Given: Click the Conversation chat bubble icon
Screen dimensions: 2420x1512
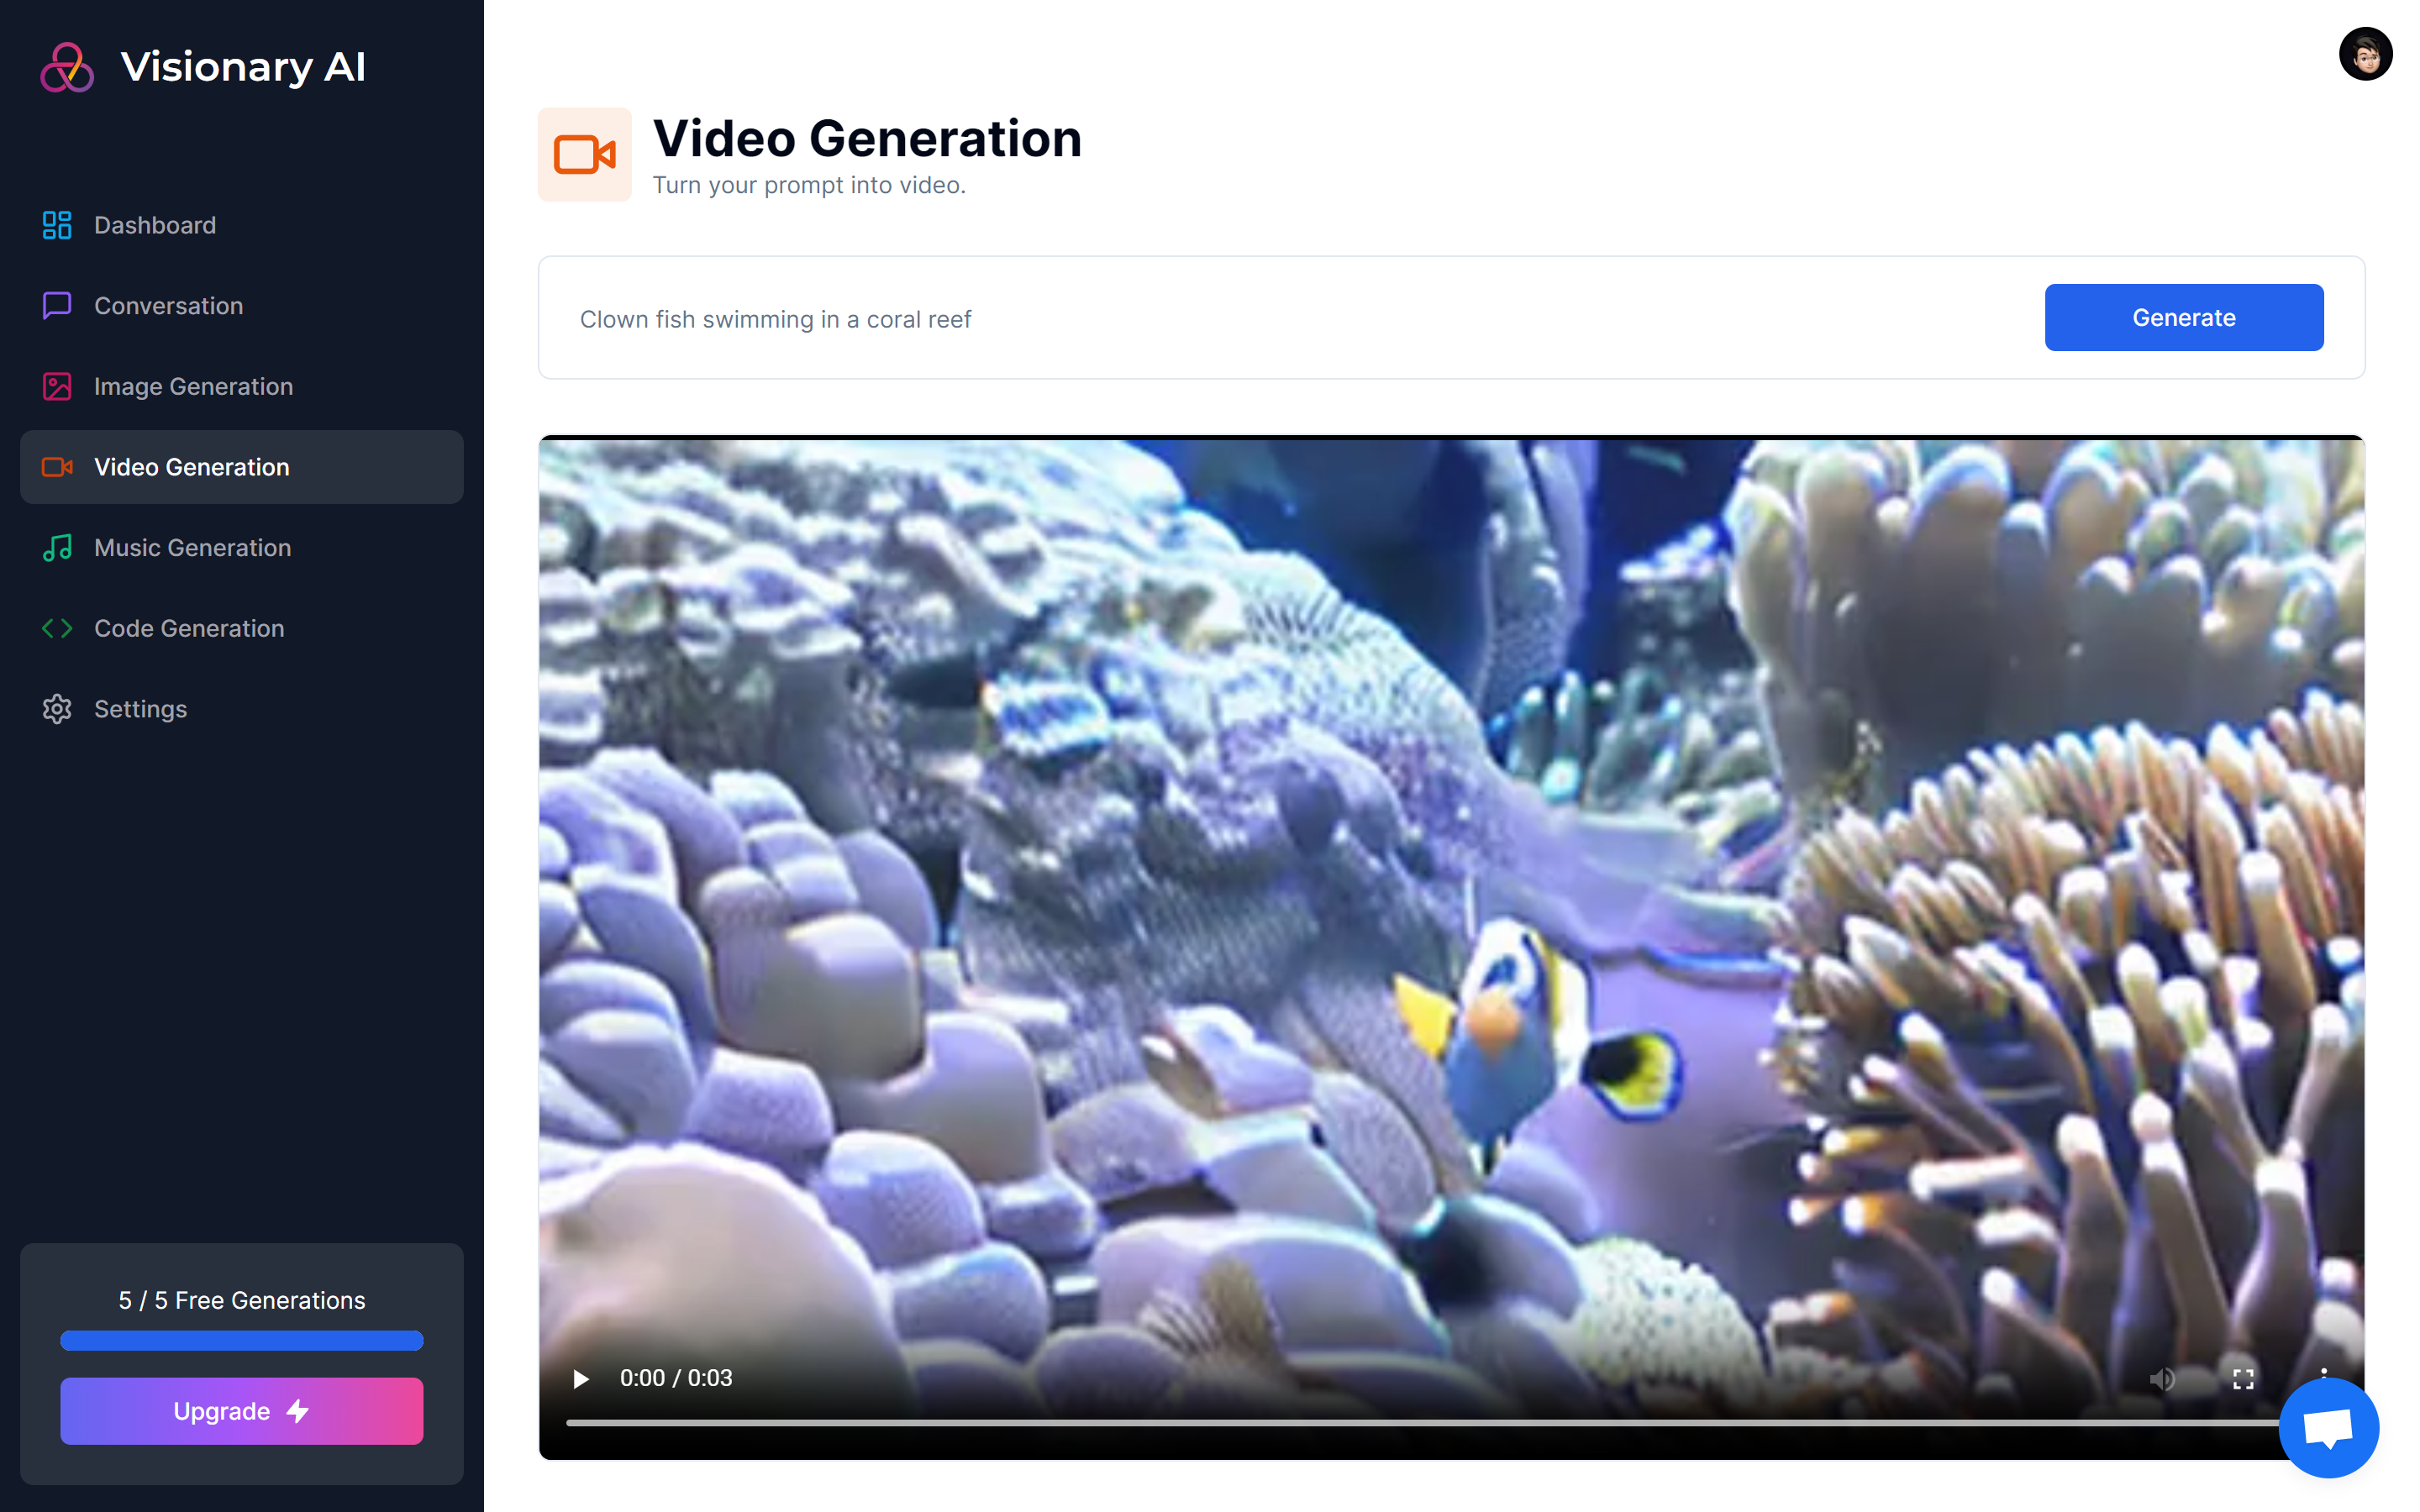Looking at the screenshot, I should coord(57,305).
